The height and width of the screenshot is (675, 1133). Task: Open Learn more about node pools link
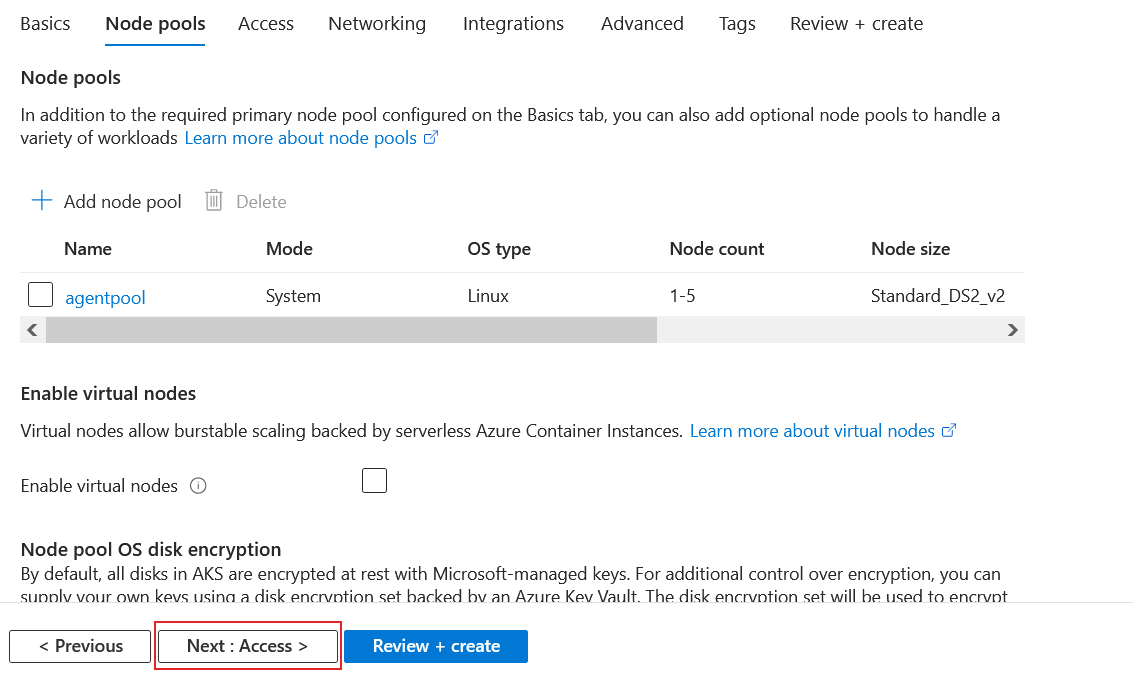coord(301,138)
